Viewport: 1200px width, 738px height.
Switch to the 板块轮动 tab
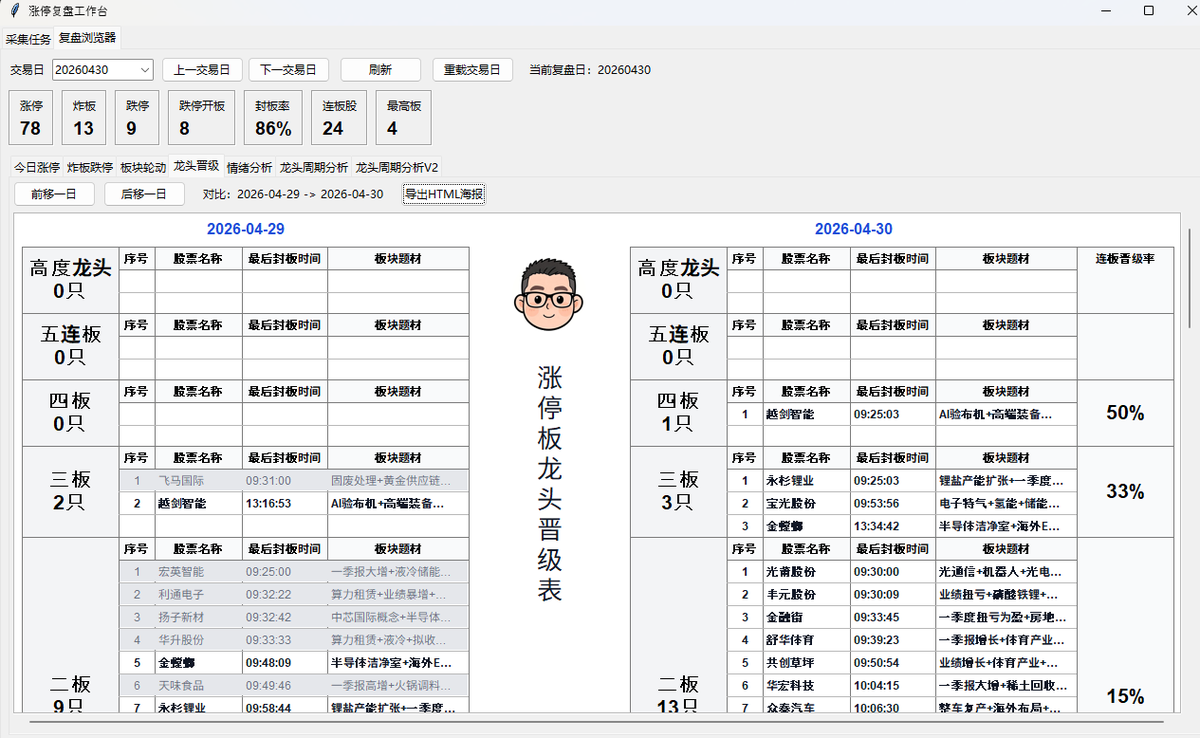[x=143, y=167]
